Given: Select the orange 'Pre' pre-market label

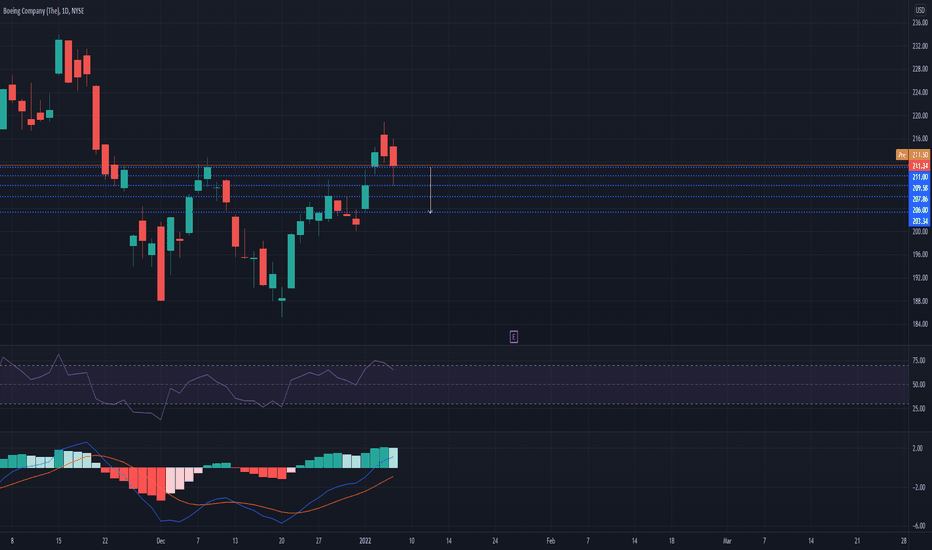Looking at the screenshot, I should tap(902, 155).
